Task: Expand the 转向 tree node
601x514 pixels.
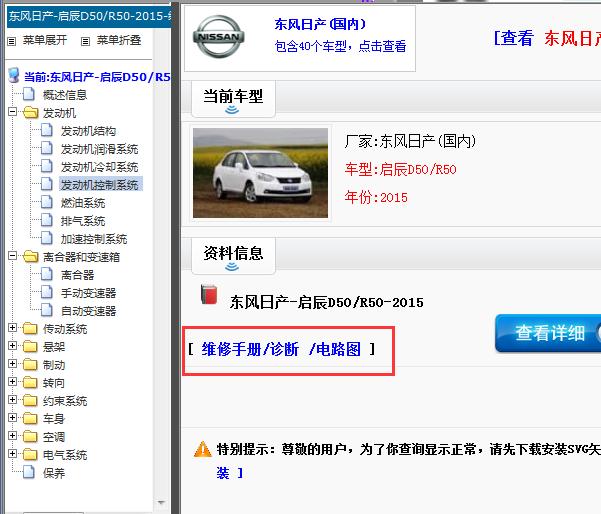Action: pyautogui.click(x=12, y=382)
